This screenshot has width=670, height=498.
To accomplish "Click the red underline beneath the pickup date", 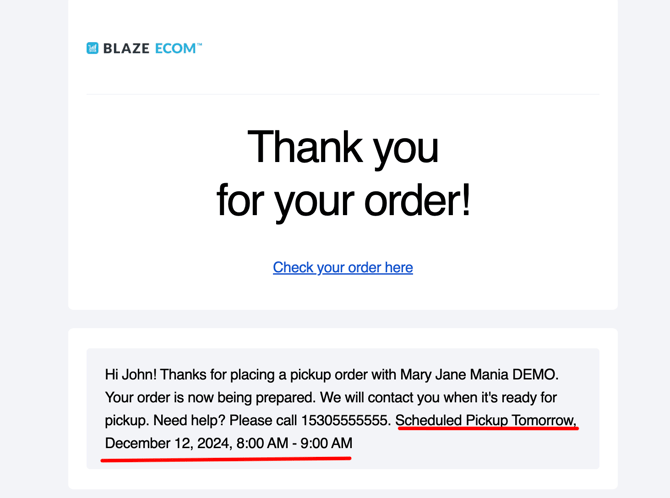I will pyautogui.click(x=226, y=459).
